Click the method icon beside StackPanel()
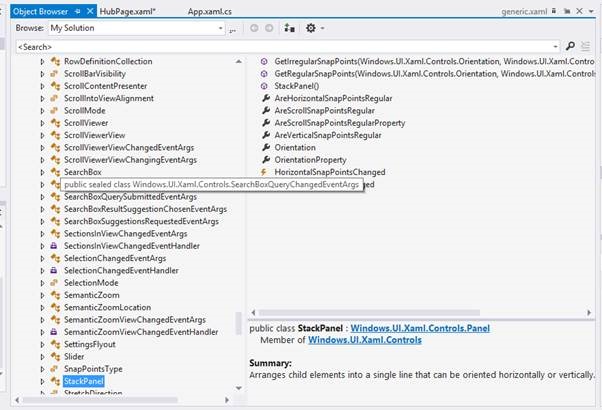Image resolution: width=602 pixels, height=410 pixels. click(x=264, y=86)
